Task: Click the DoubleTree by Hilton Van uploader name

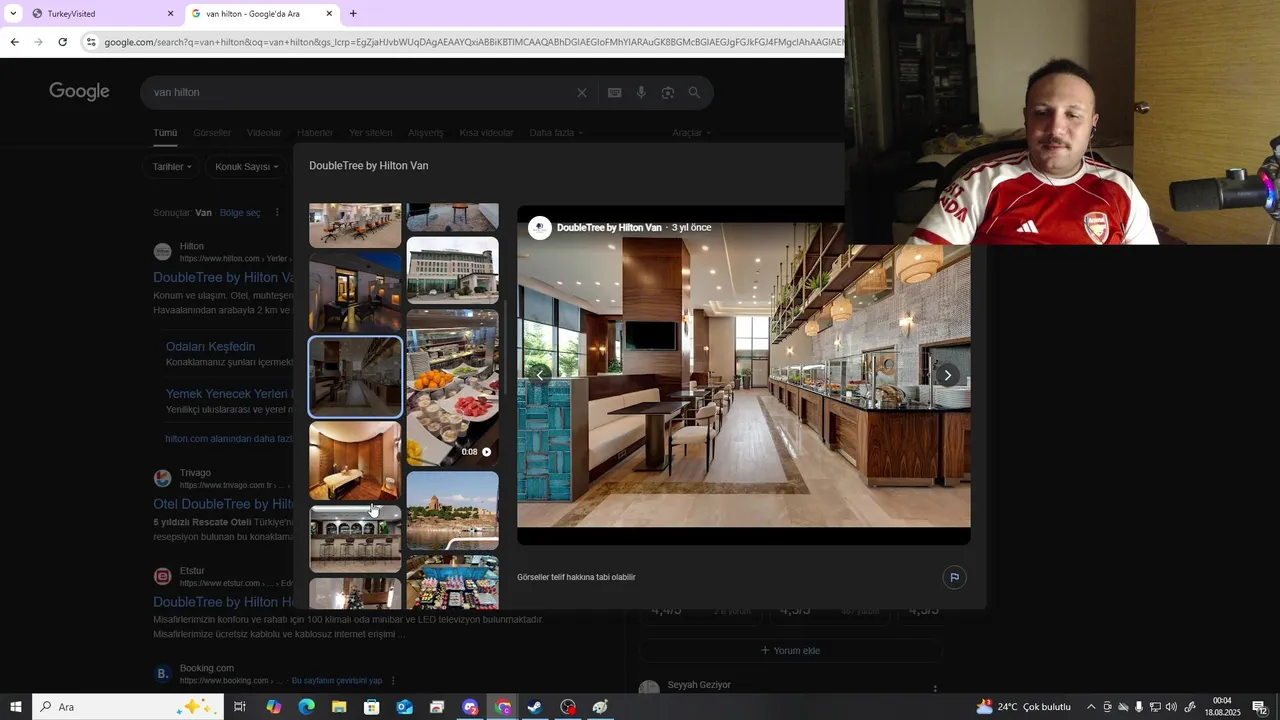Action: coord(609,228)
